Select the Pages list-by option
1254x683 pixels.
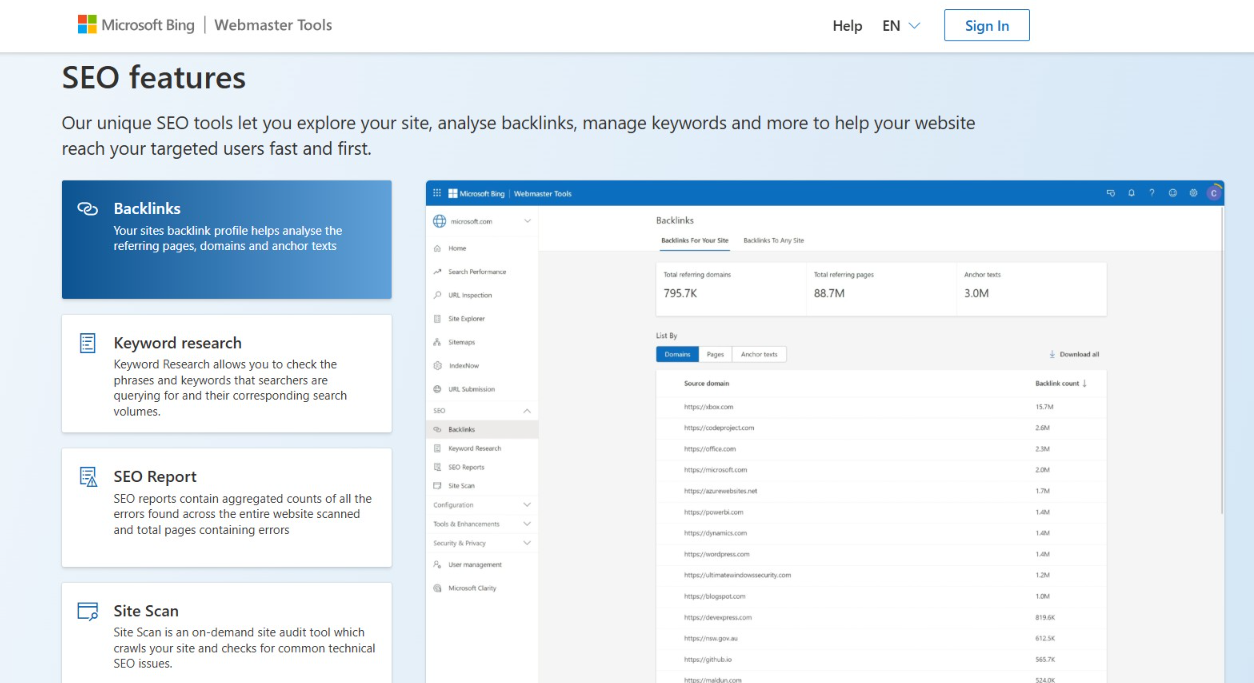[x=715, y=354]
